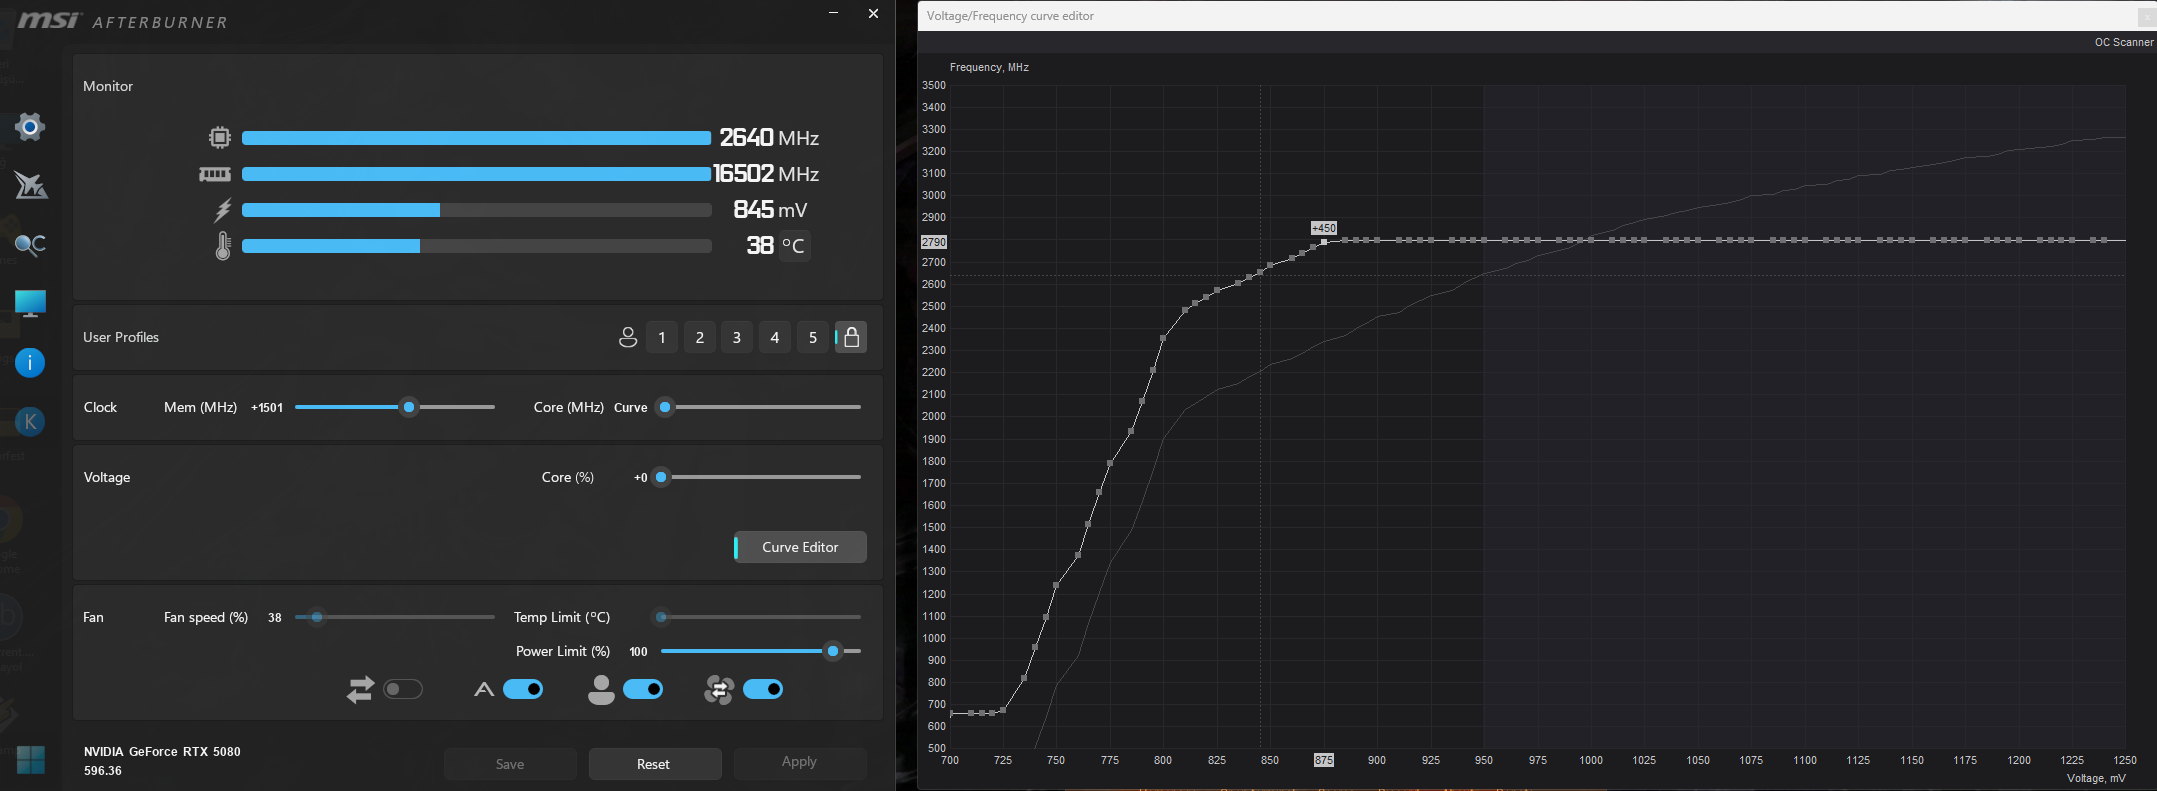Select user profile 1

coord(662,337)
